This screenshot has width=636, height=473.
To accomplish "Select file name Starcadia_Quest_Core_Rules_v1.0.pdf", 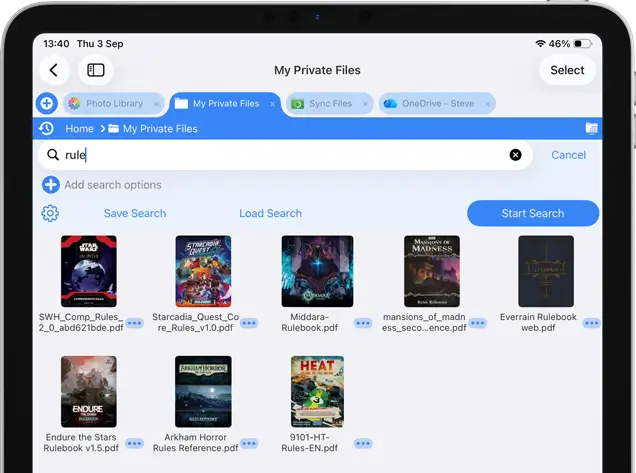I will (196, 322).
